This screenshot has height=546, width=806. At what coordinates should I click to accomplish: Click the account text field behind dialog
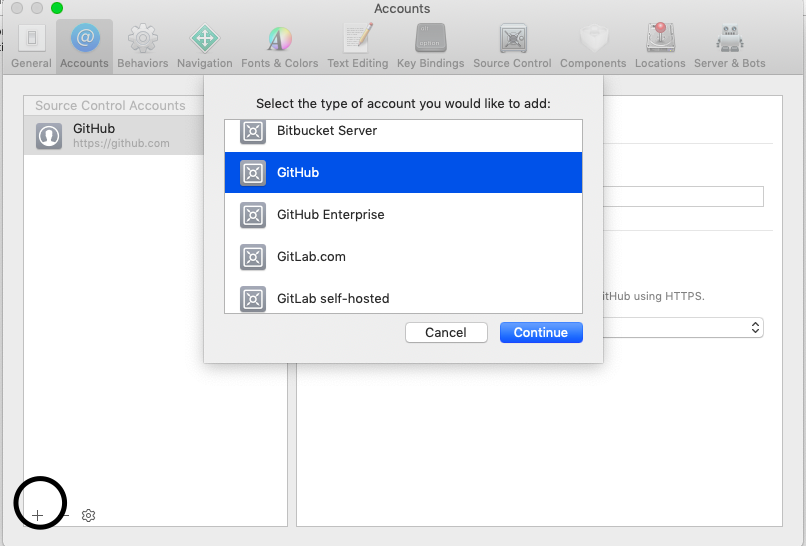(x=683, y=196)
